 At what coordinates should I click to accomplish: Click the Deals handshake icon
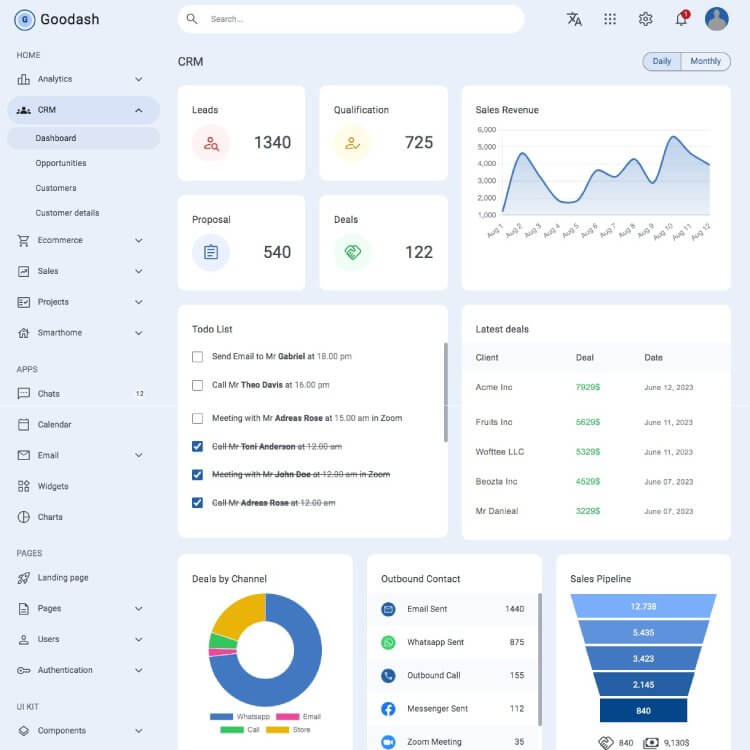(353, 252)
